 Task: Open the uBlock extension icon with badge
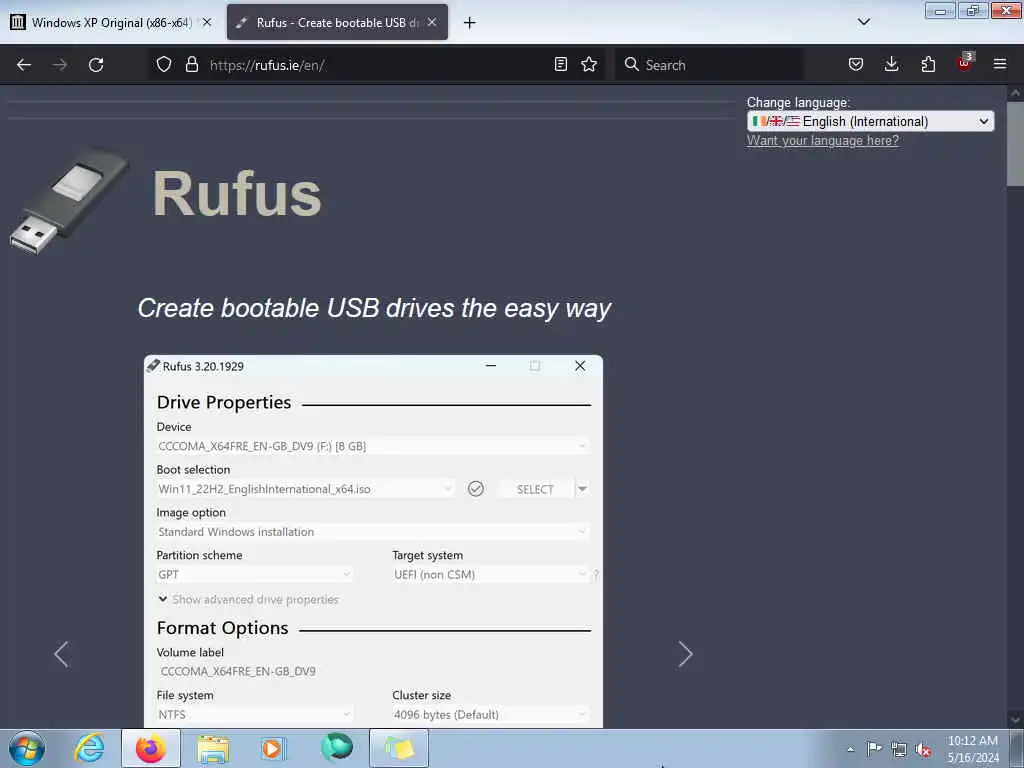point(965,63)
